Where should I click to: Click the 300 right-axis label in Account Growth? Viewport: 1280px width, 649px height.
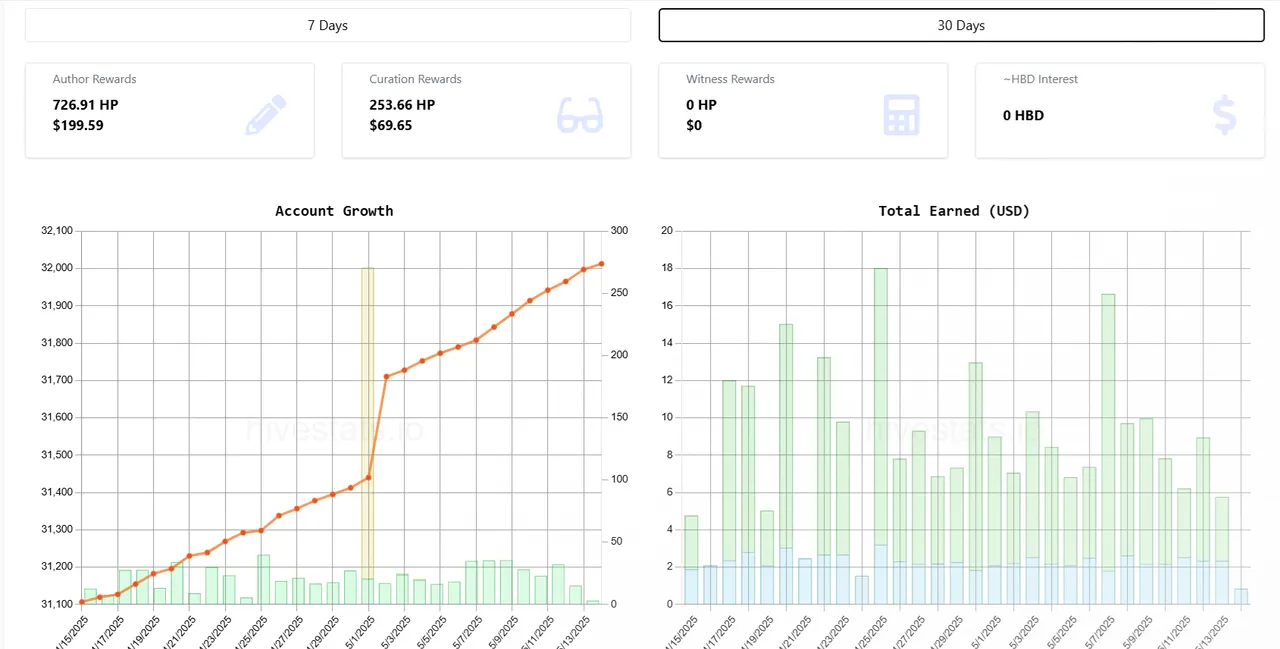pyautogui.click(x=619, y=231)
